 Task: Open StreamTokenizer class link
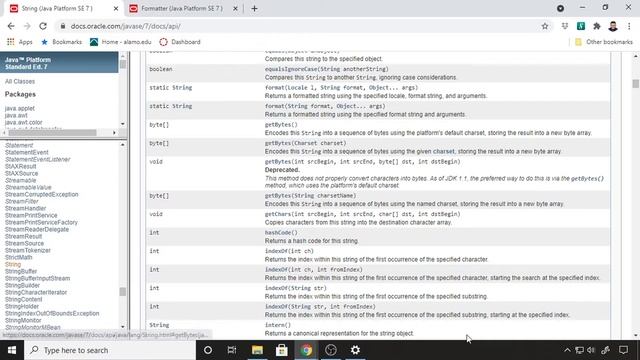pos(28,251)
